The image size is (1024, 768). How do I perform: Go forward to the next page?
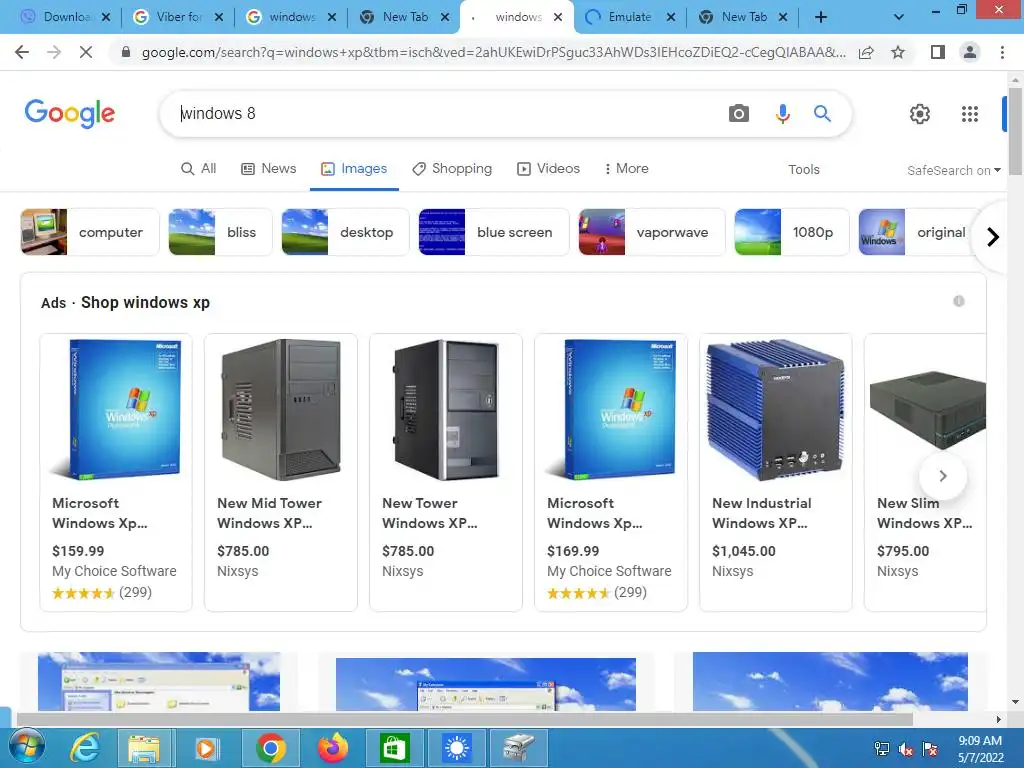[x=54, y=52]
